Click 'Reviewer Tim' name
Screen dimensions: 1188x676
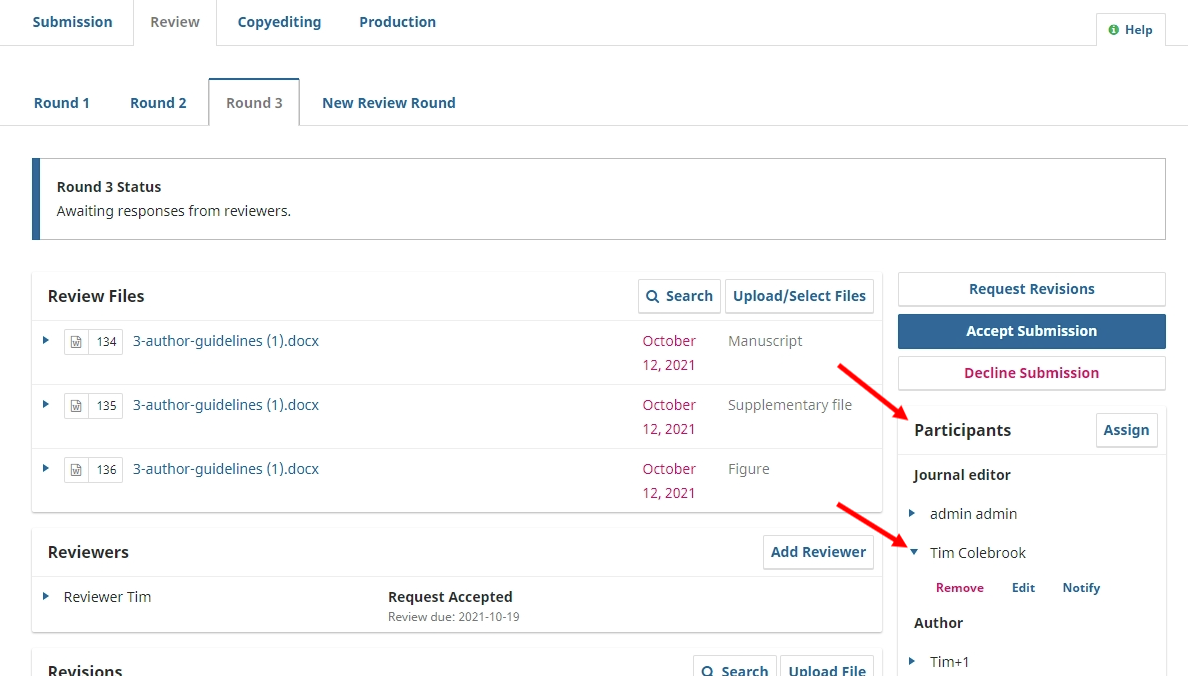(x=108, y=597)
